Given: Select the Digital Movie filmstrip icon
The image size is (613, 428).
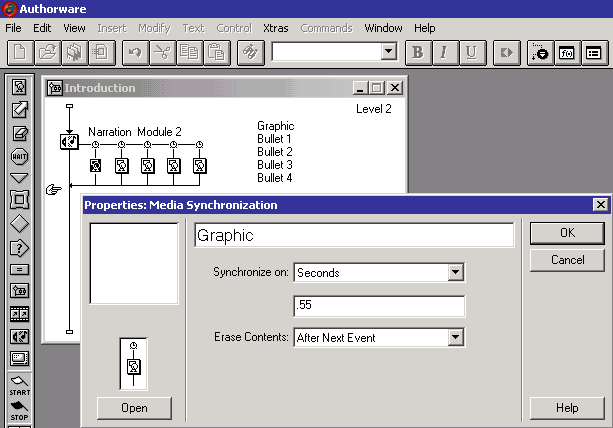Looking at the screenshot, I should (x=19, y=314).
